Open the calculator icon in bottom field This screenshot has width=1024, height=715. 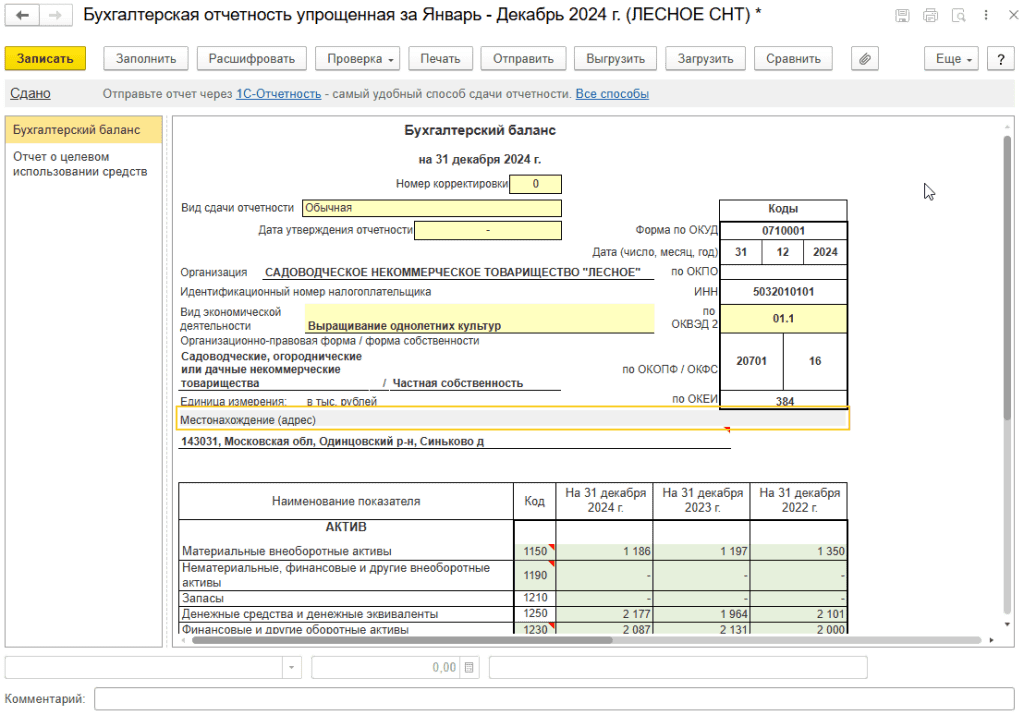(x=470, y=667)
